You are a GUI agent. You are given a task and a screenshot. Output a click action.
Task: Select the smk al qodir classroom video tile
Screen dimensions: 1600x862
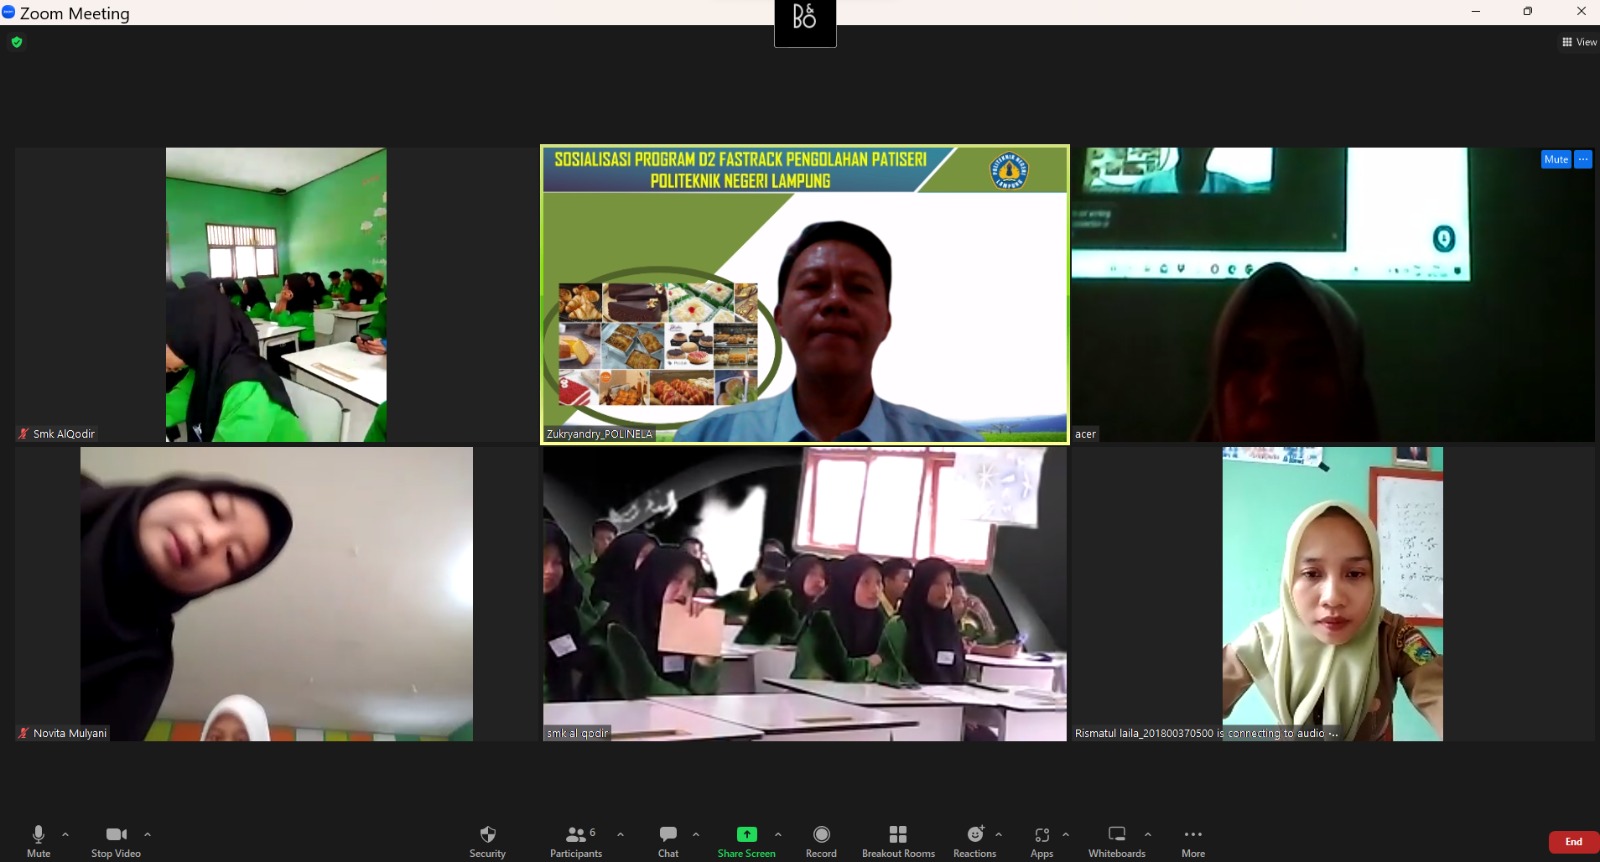point(805,594)
